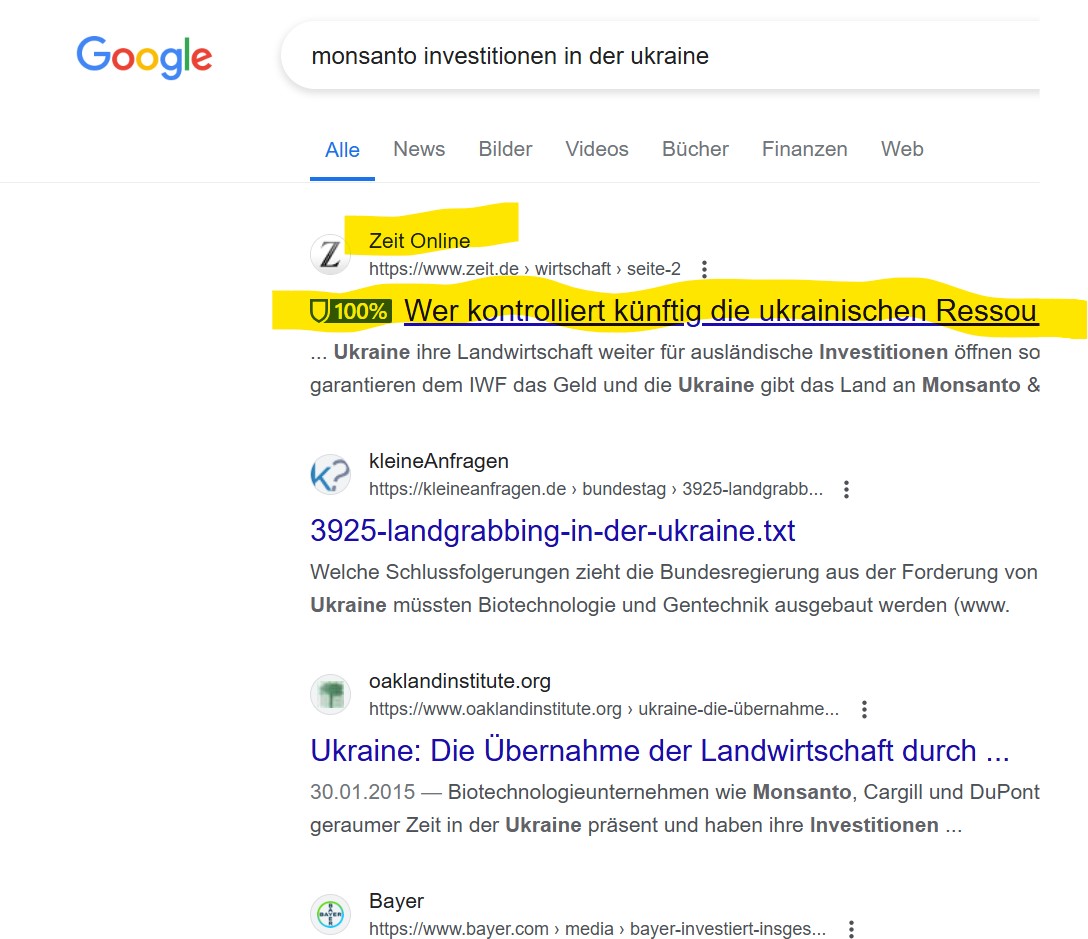1088x939 pixels.
Task: Switch to the Web tab
Action: click(902, 149)
